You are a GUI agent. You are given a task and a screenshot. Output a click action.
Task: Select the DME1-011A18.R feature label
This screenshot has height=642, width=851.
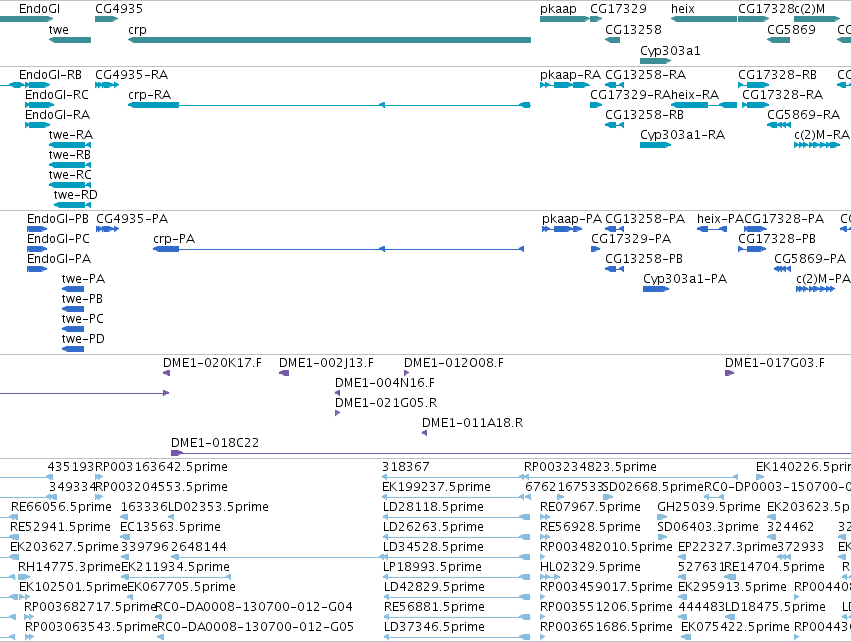tap(473, 423)
